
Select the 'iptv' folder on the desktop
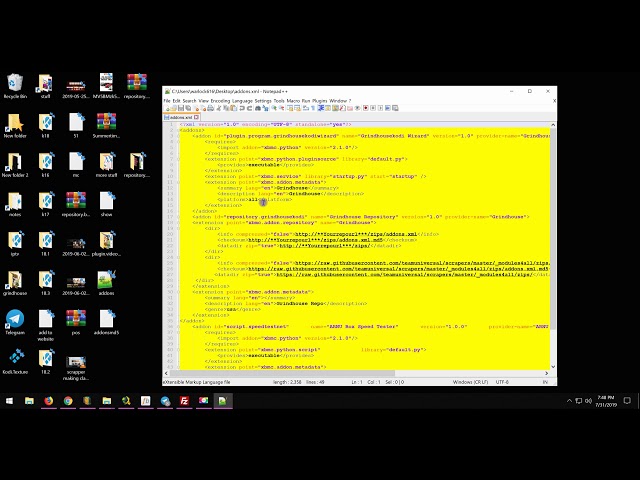click(15, 244)
